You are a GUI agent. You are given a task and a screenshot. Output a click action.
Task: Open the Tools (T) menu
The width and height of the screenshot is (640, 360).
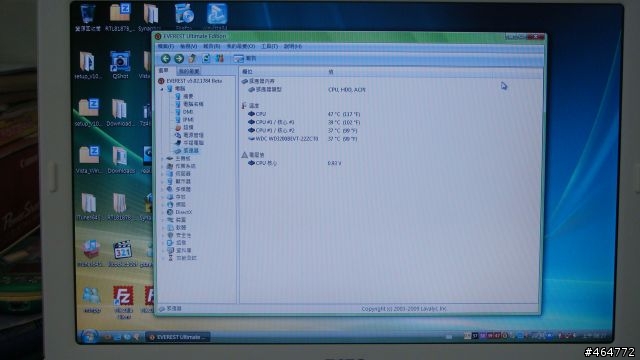click(x=270, y=47)
